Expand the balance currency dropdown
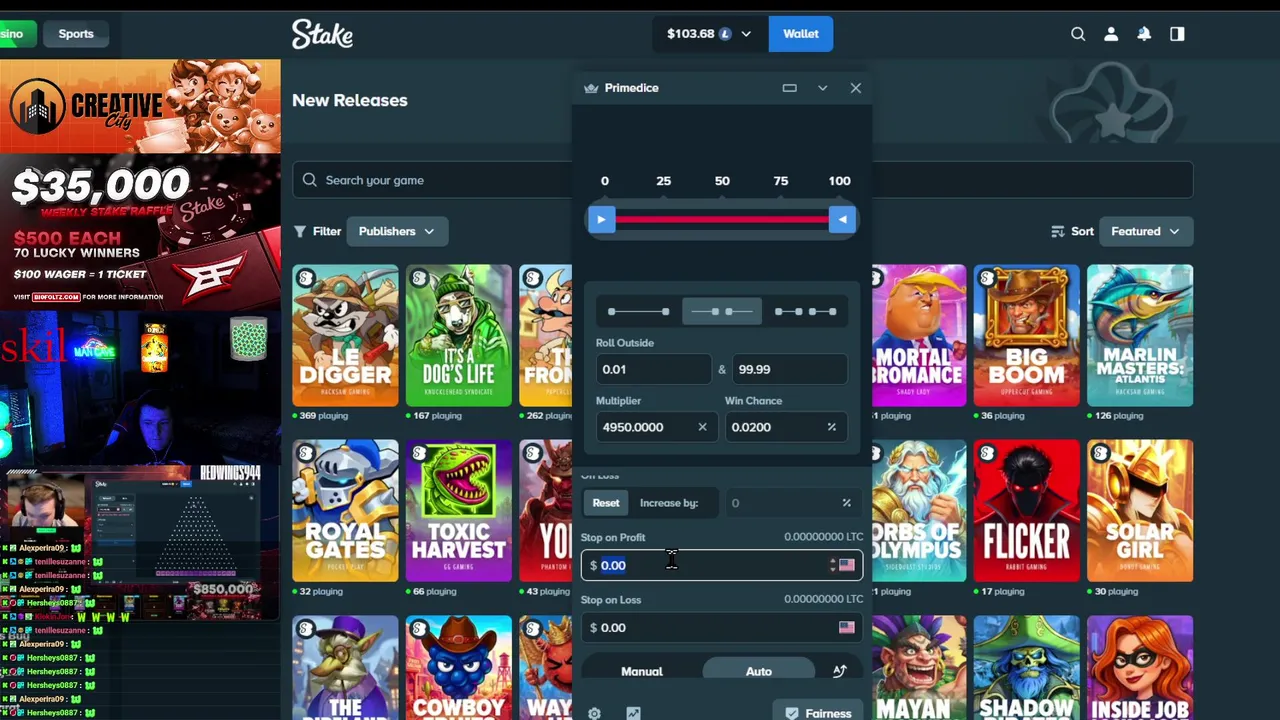1280x720 pixels. (745, 34)
